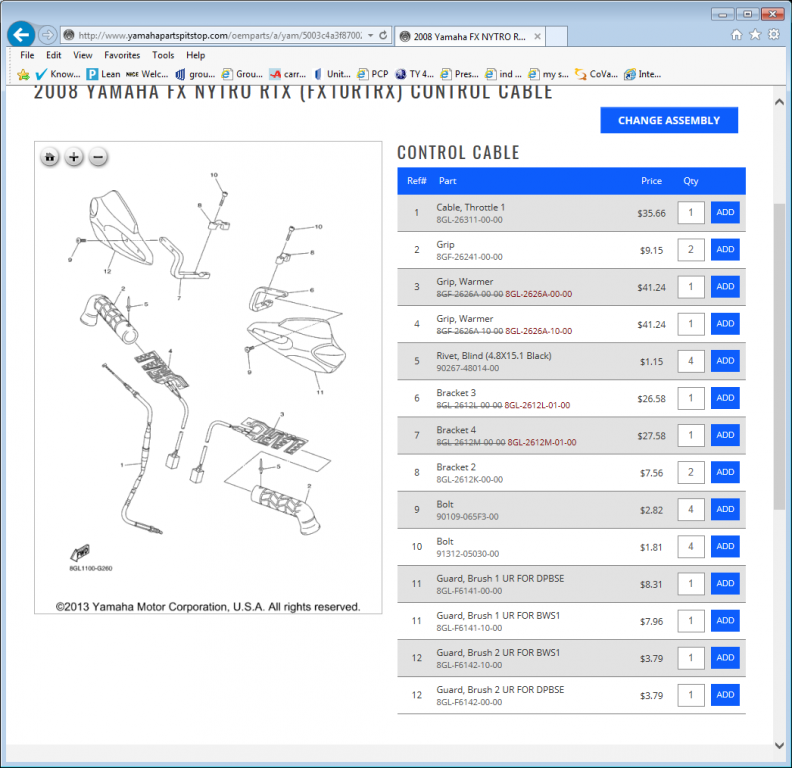792x768 pixels.
Task: Open the Inte... bookmark
Action: 642,74
